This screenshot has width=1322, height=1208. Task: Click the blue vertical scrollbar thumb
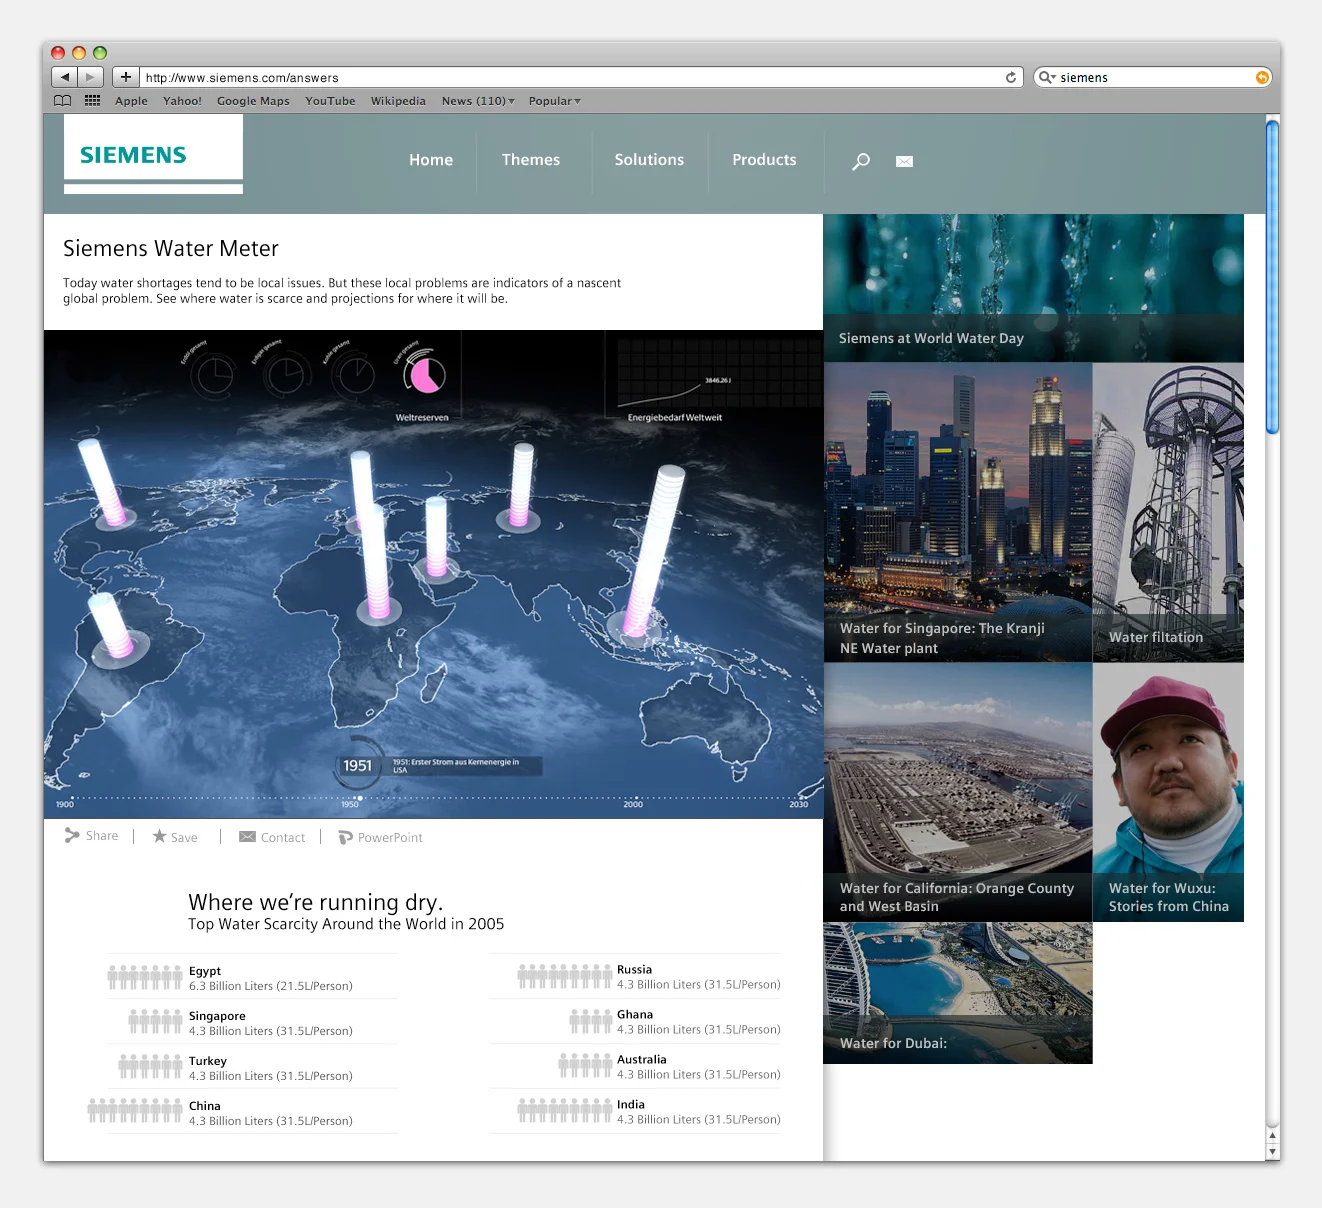pyautogui.click(x=1272, y=277)
